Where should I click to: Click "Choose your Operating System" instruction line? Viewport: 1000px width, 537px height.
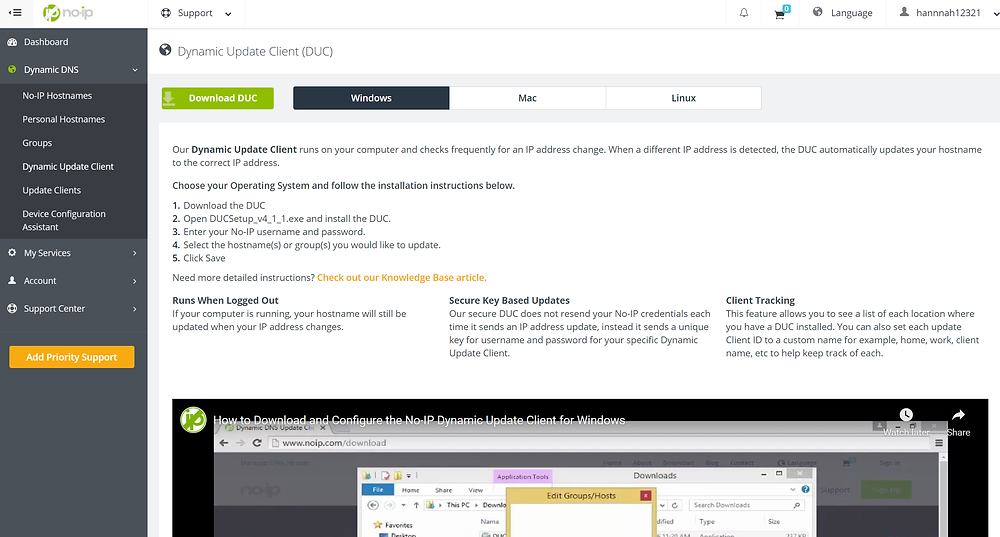pyautogui.click(x=343, y=186)
